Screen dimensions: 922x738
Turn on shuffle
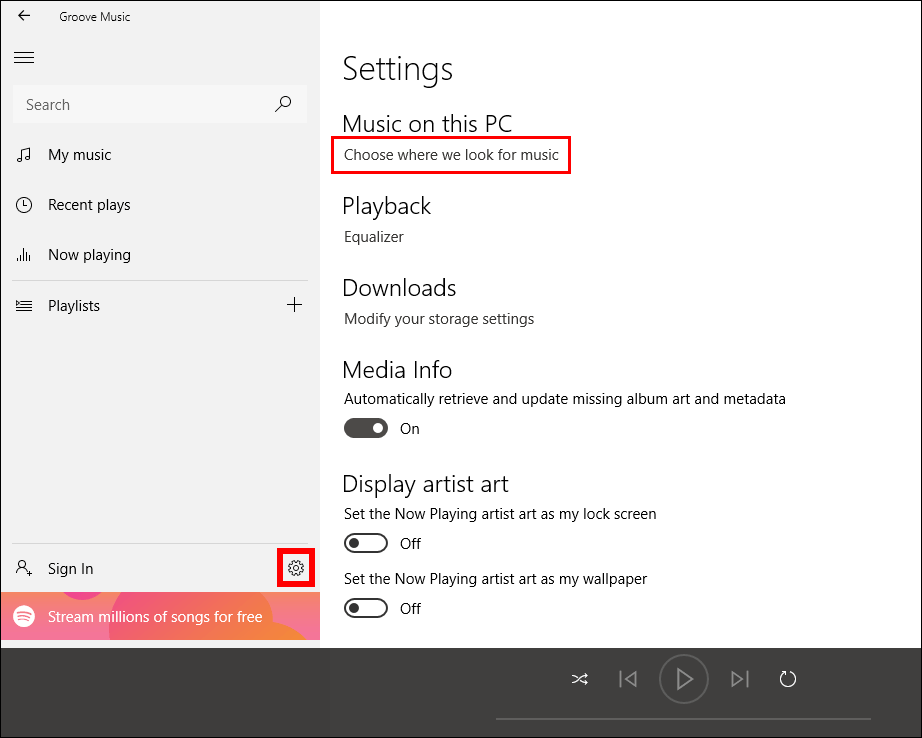[579, 679]
